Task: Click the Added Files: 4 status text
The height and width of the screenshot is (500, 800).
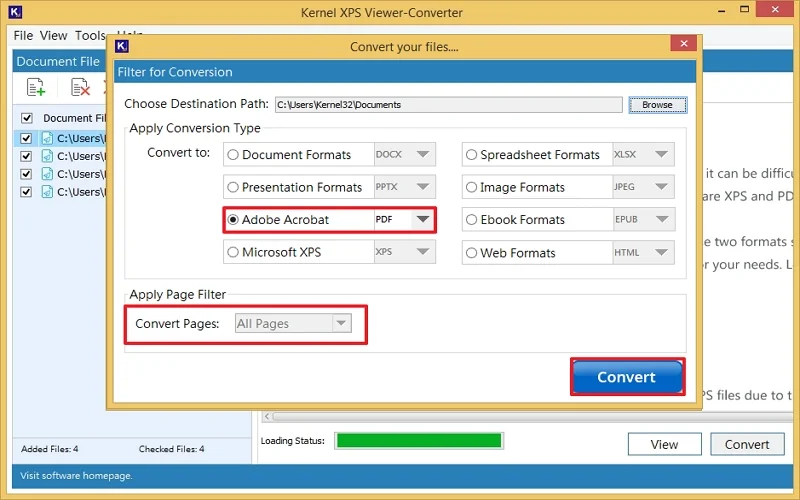Action: click(x=49, y=449)
